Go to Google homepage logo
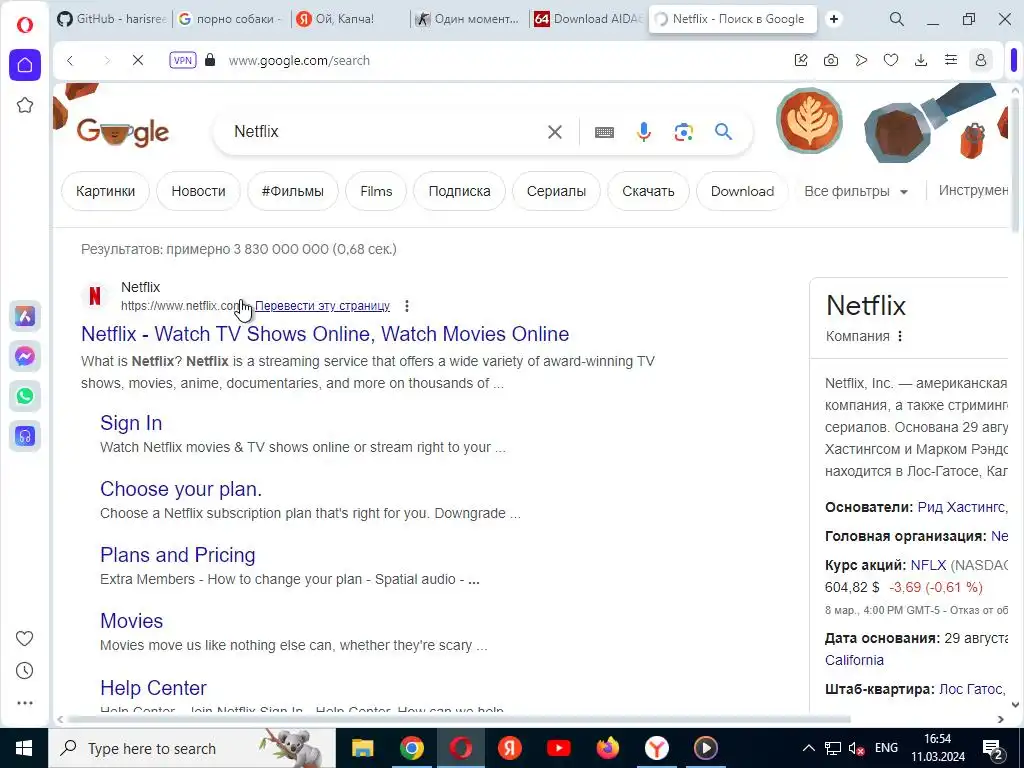 click(122, 132)
